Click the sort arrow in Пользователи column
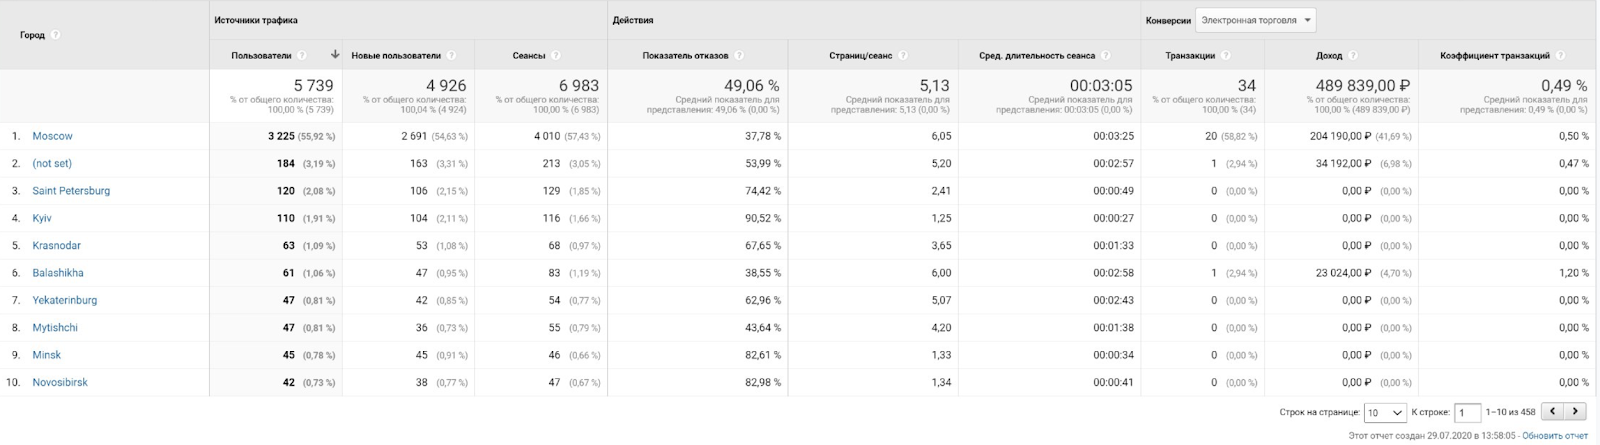 coord(335,55)
